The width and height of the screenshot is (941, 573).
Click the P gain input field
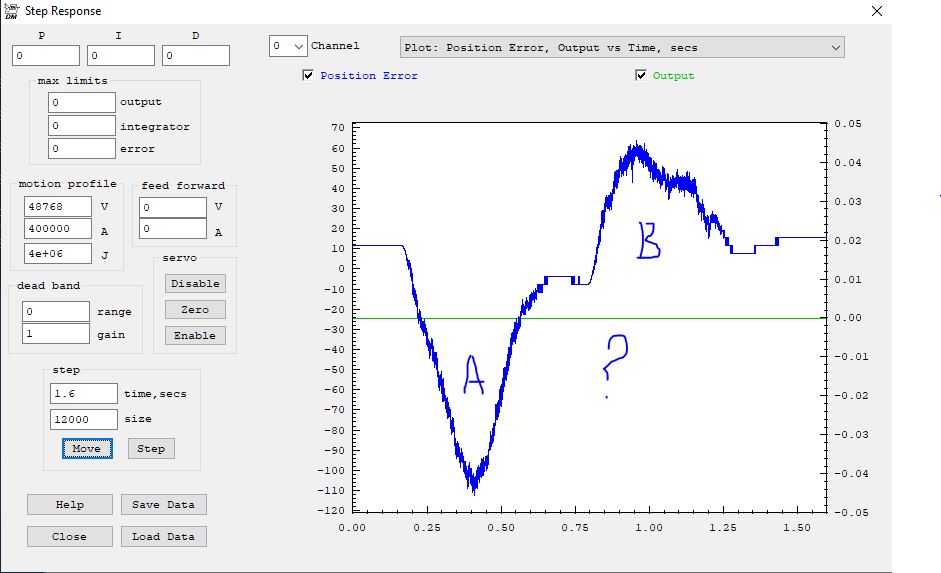click(47, 56)
